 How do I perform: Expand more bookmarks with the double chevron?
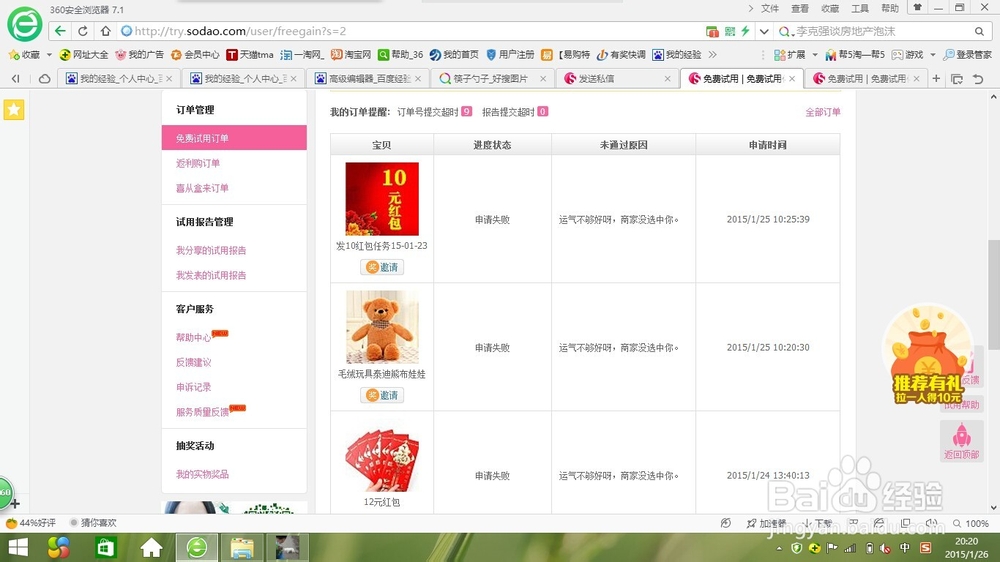point(712,55)
